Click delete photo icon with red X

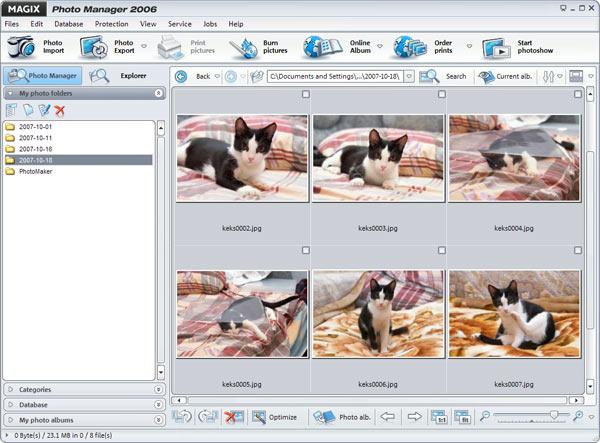click(234, 417)
